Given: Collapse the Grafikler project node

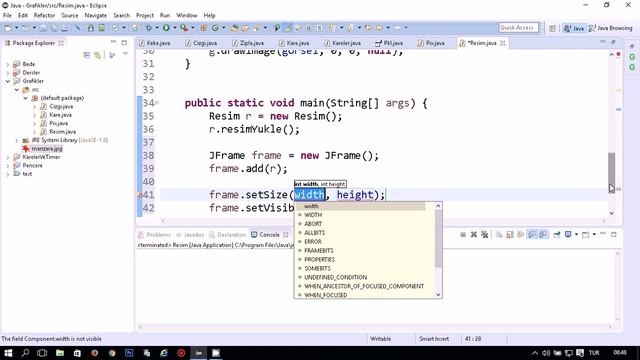Looking at the screenshot, I should (x=7, y=81).
